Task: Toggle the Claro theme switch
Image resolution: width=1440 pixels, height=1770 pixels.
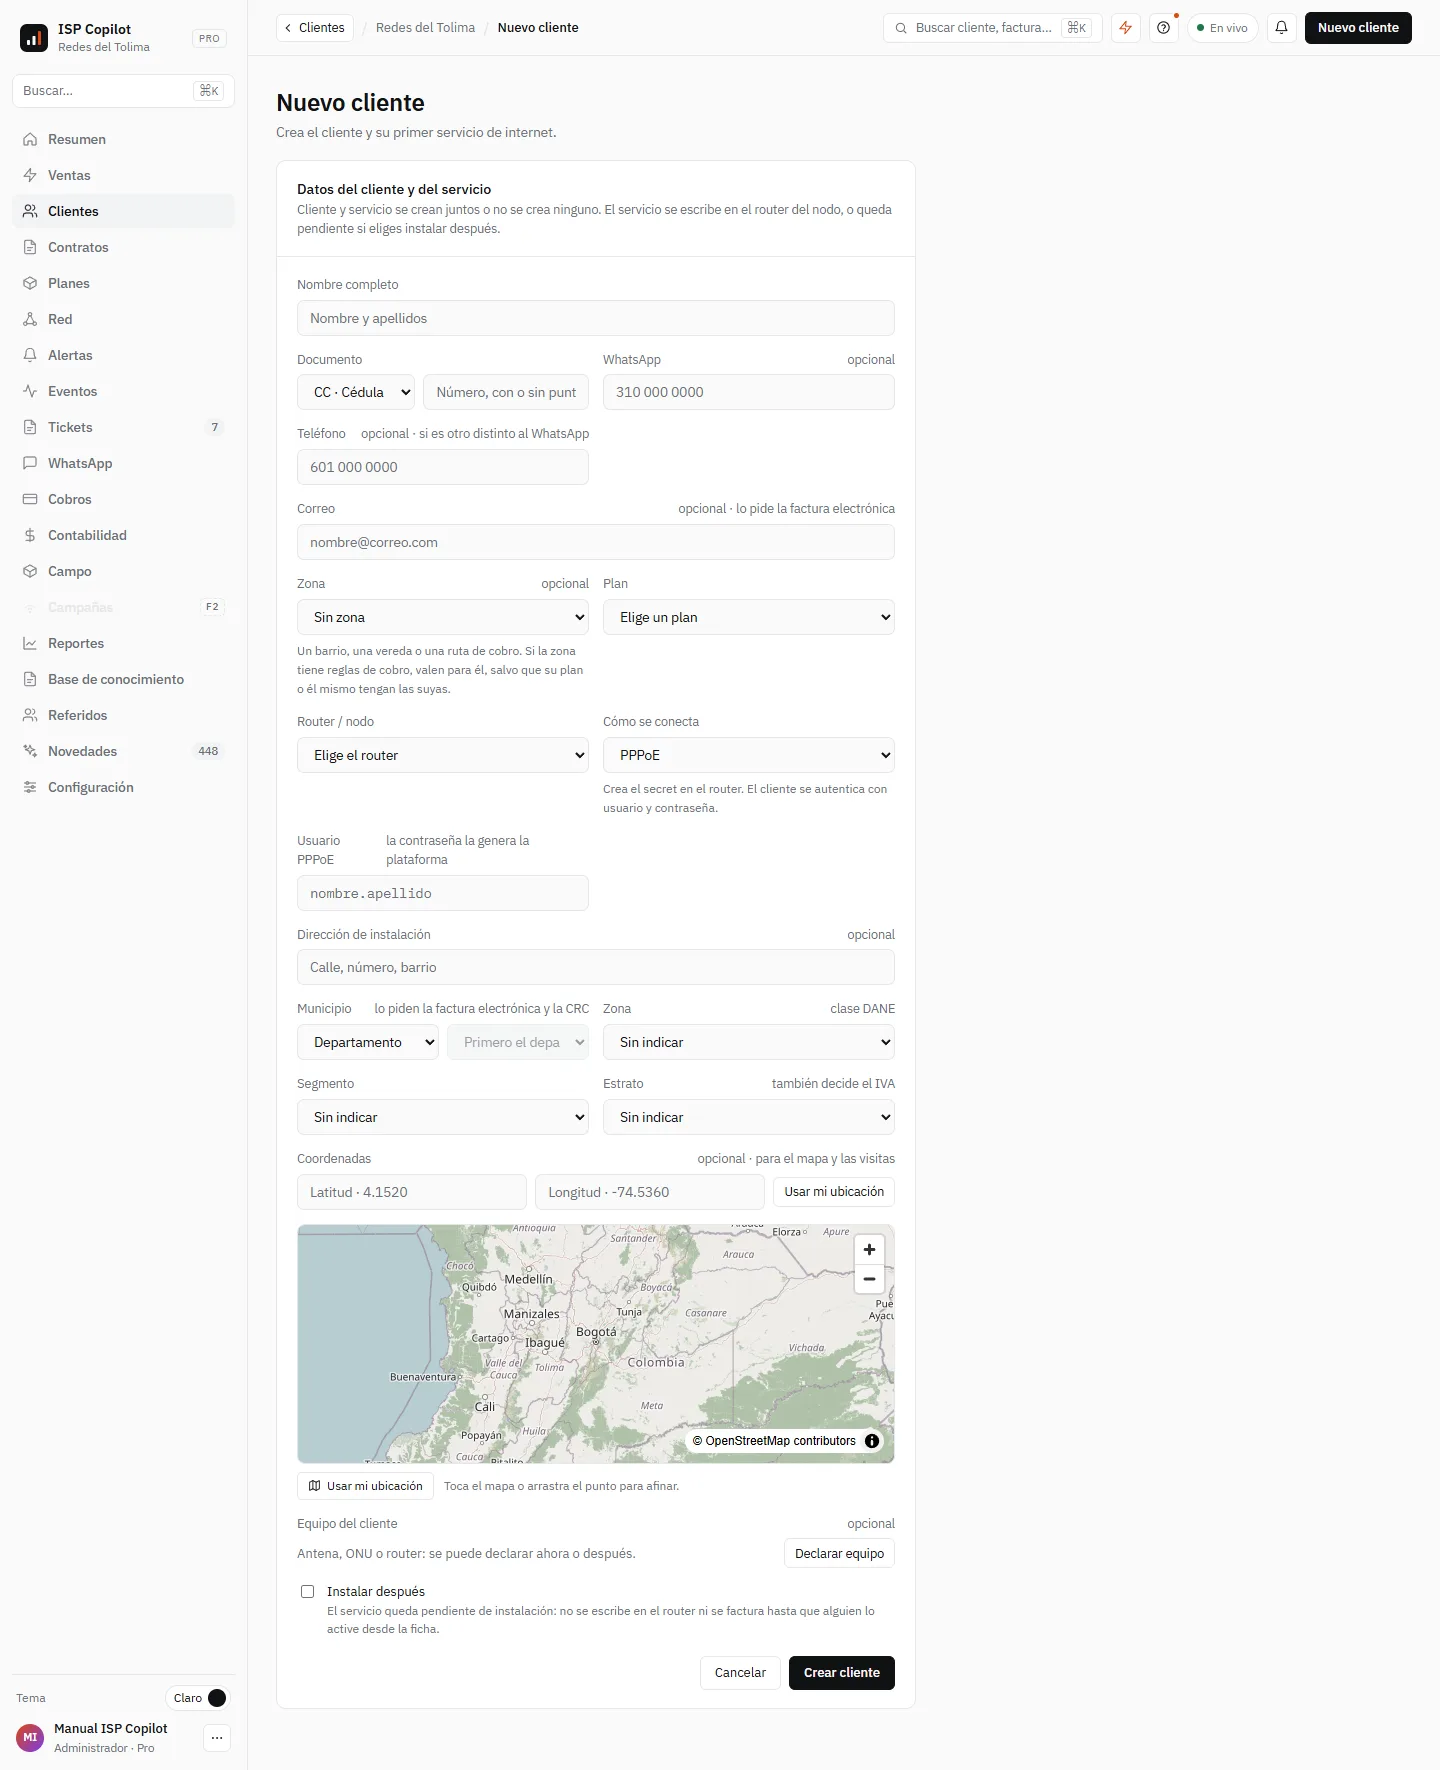Action: point(198,1698)
